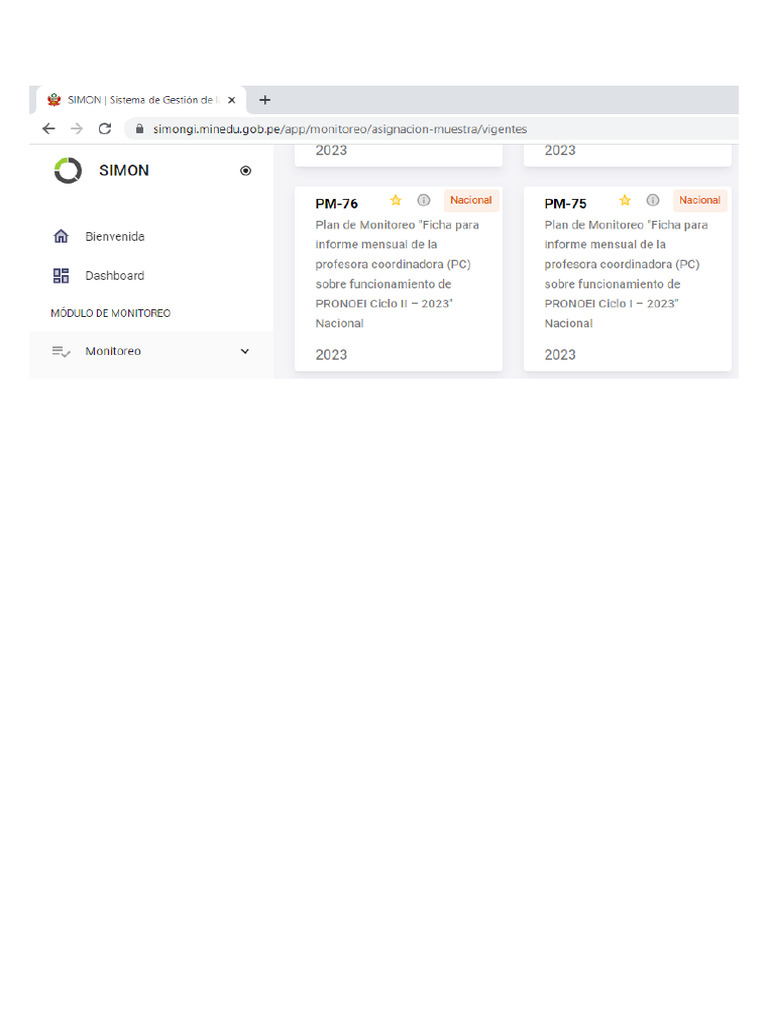Open a new browser tab
Viewport: 768px width, 1024px height.
265,100
